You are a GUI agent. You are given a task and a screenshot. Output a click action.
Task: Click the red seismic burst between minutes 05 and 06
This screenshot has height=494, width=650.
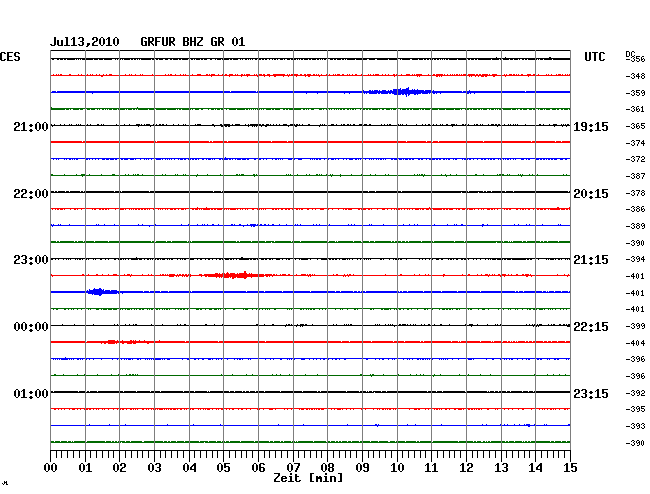tap(238, 275)
